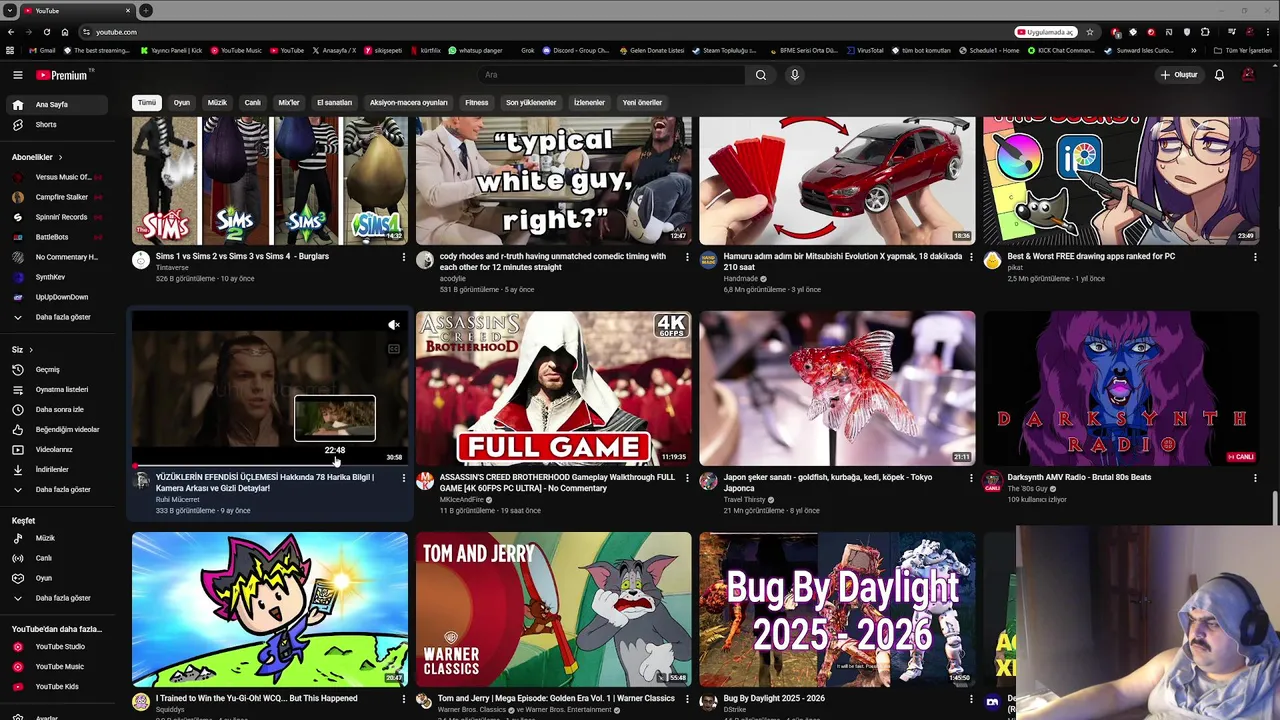Open the Tom and Jerry thumbnail
The image size is (1280, 720).
pyautogui.click(x=553, y=609)
